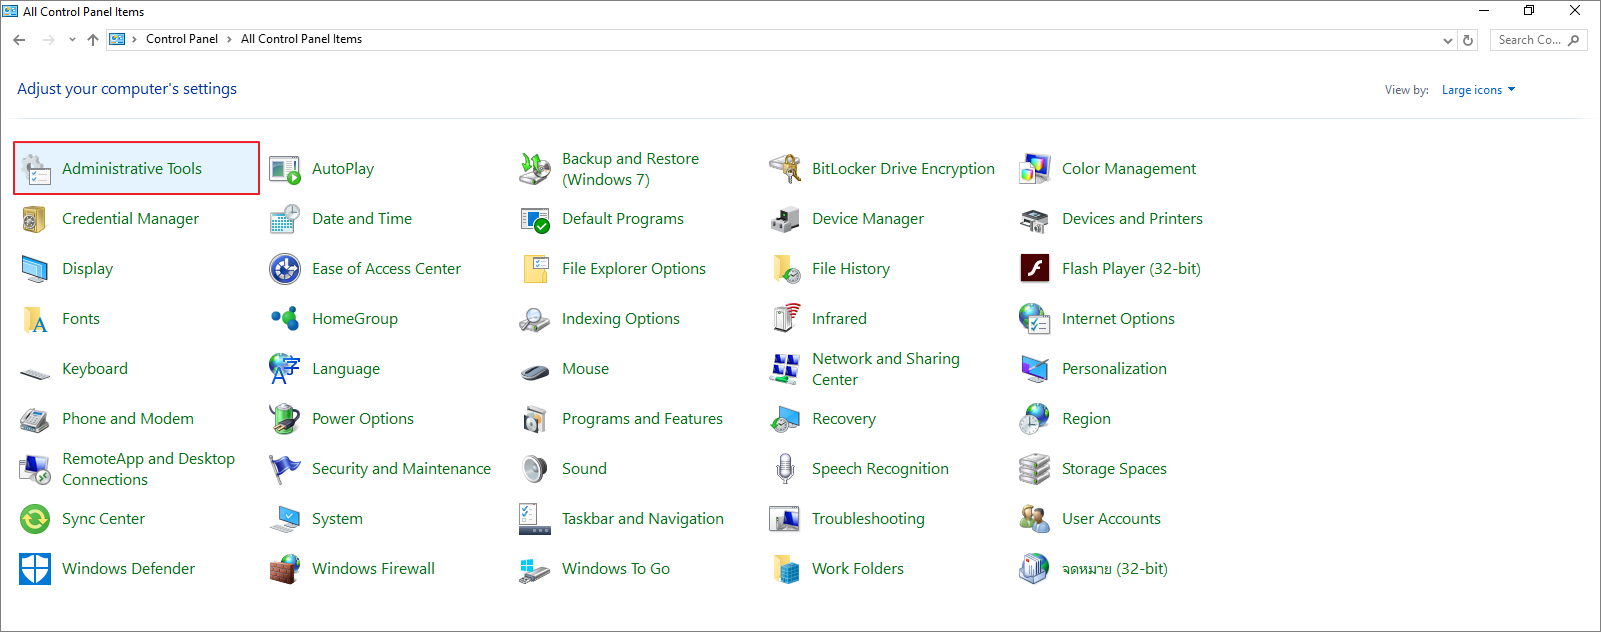The image size is (1601, 632).
Task: Open the Windows Firewall brick wall icon
Action: coord(285,569)
